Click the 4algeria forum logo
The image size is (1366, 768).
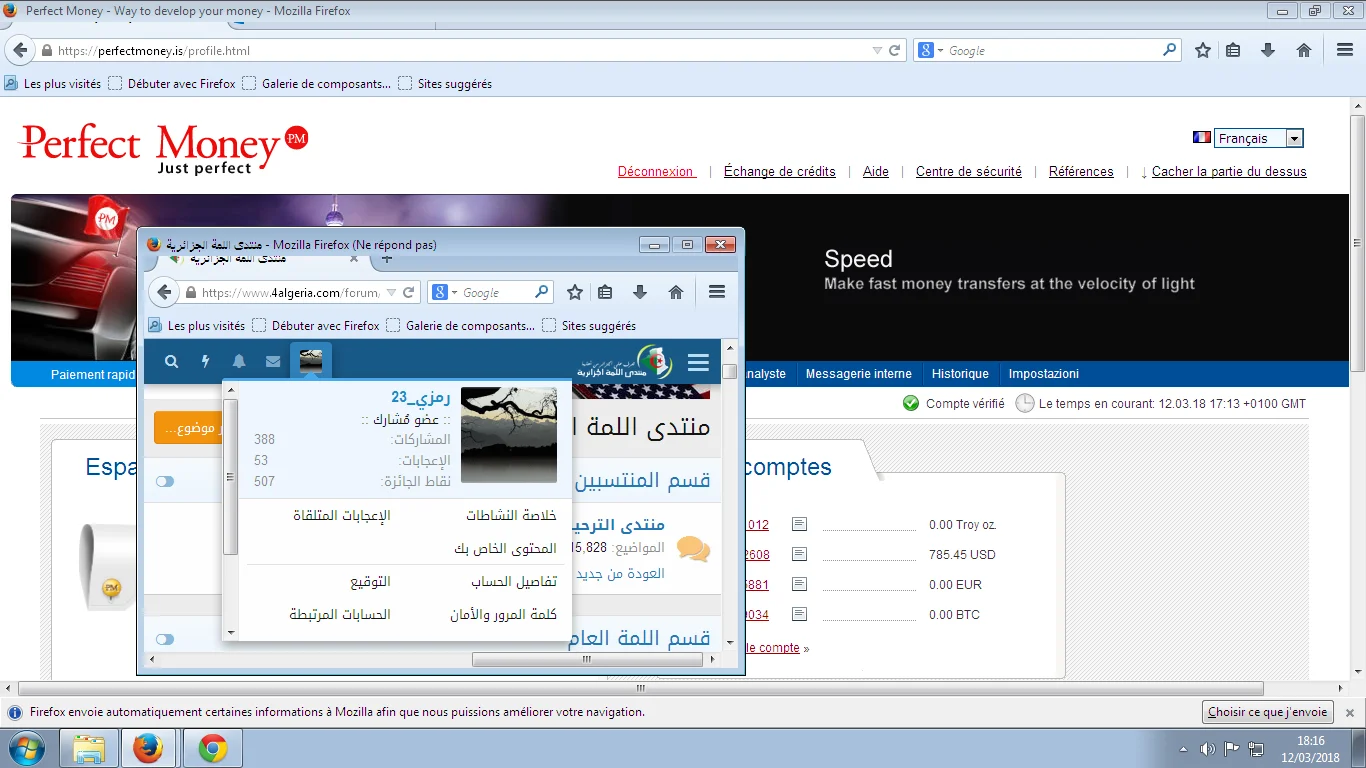(625, 362)
